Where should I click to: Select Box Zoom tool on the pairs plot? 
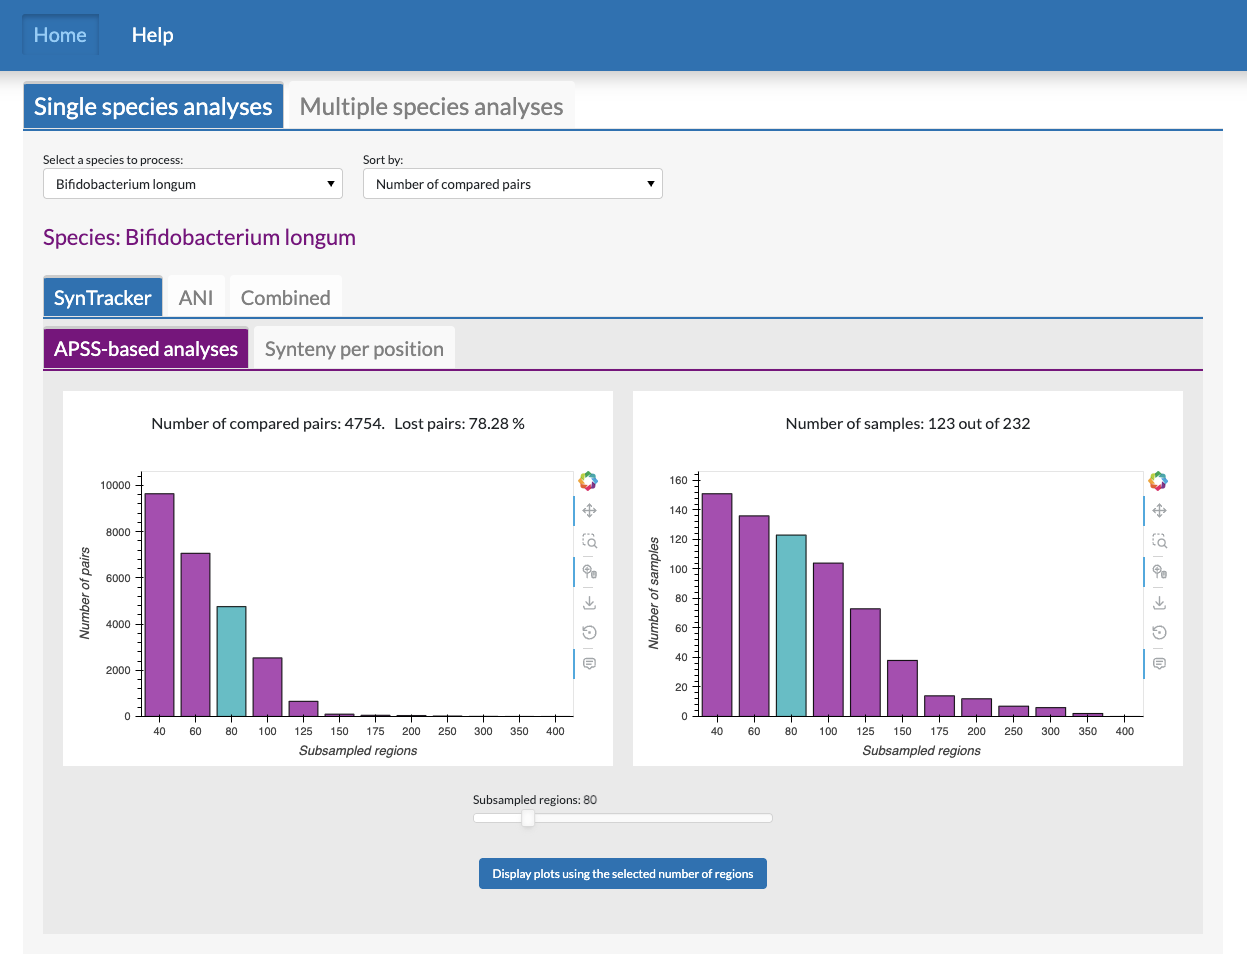(x=589, y=541)
